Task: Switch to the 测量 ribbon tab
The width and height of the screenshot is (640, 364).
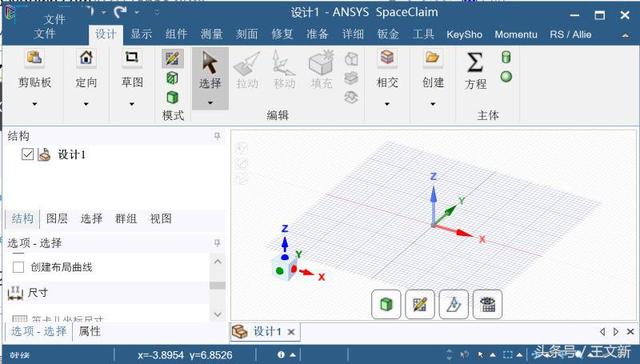Action: (x=211, y=34)
